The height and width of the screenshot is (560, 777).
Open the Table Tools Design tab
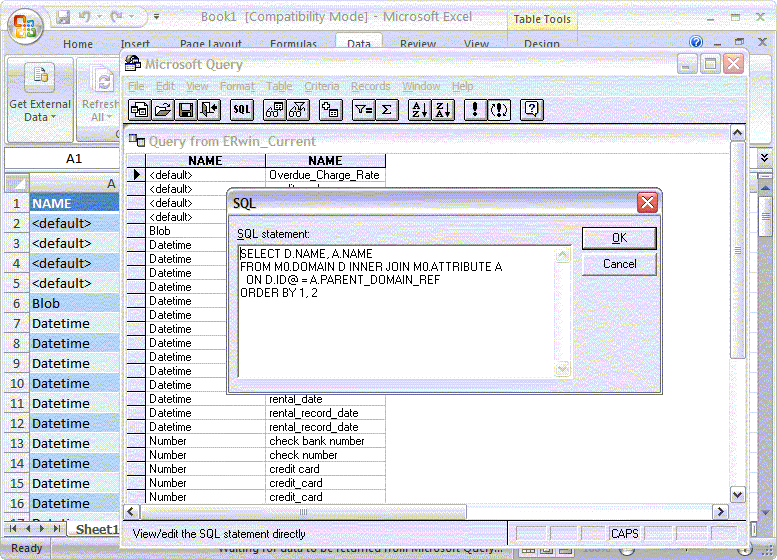(542, 44)
